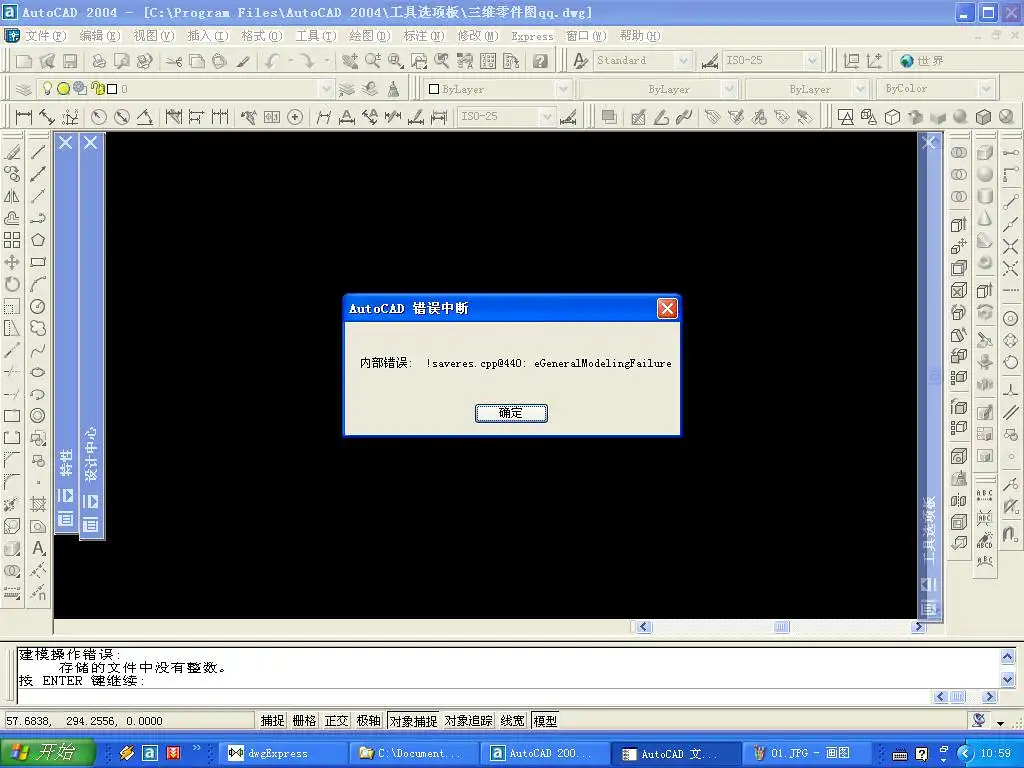Toggle the layer on/off lightbulb
This screenshot has width=1024, height=768.
pyautogui.click(x=47, y=89)
